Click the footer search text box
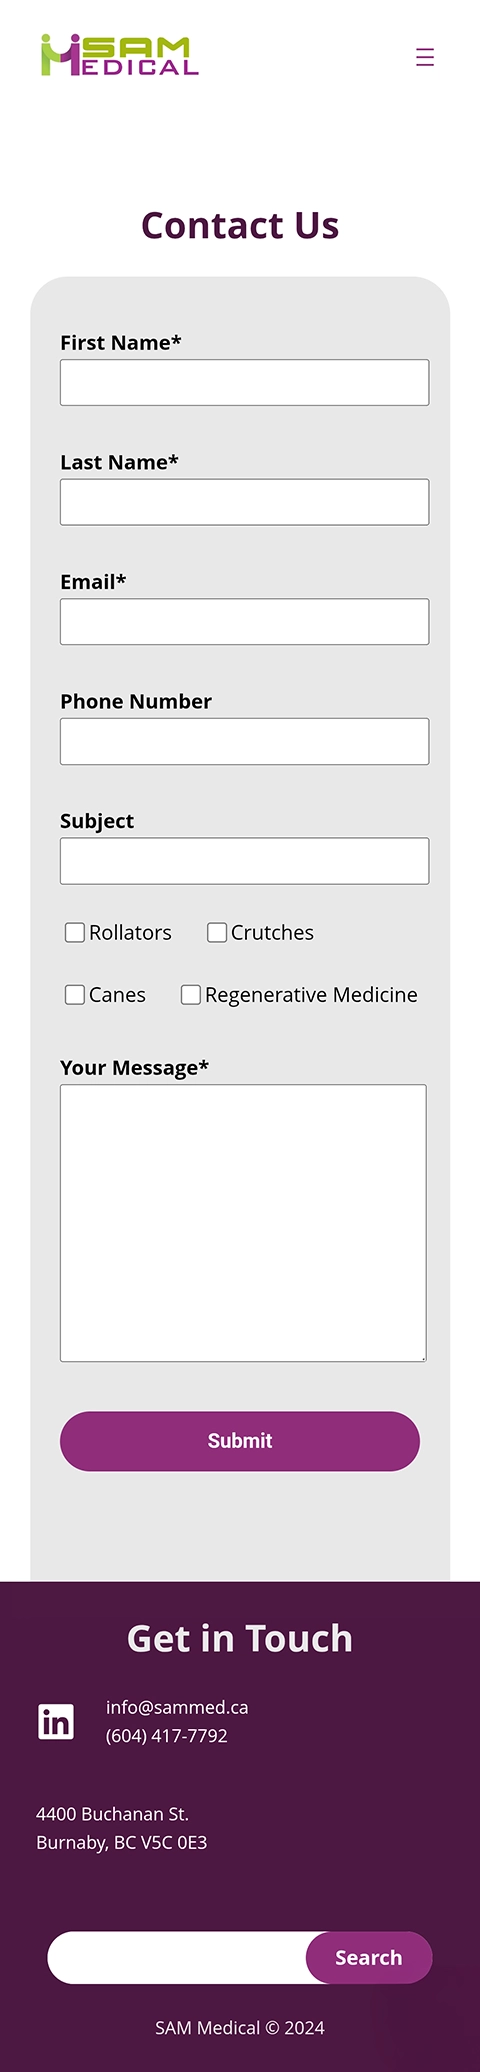The height and width of the screenshot is (2072, 480). [180, 1957]
